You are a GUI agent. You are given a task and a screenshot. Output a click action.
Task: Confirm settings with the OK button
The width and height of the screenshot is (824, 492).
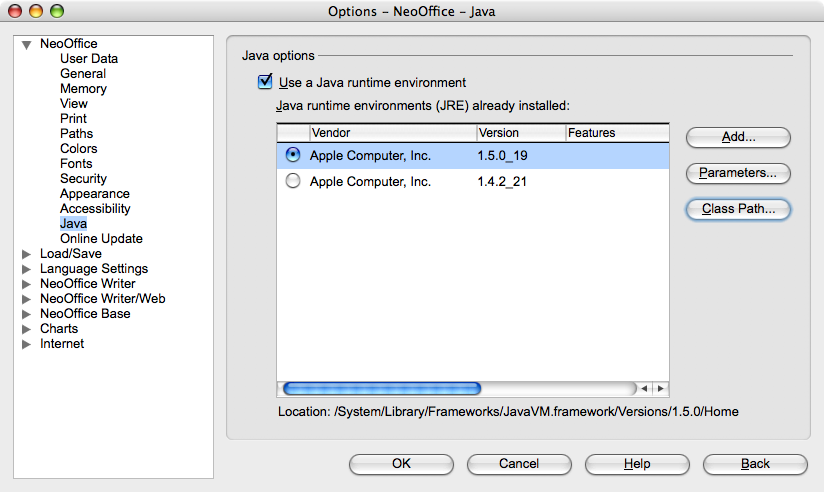pyautogui.click(x=401, y=464)
